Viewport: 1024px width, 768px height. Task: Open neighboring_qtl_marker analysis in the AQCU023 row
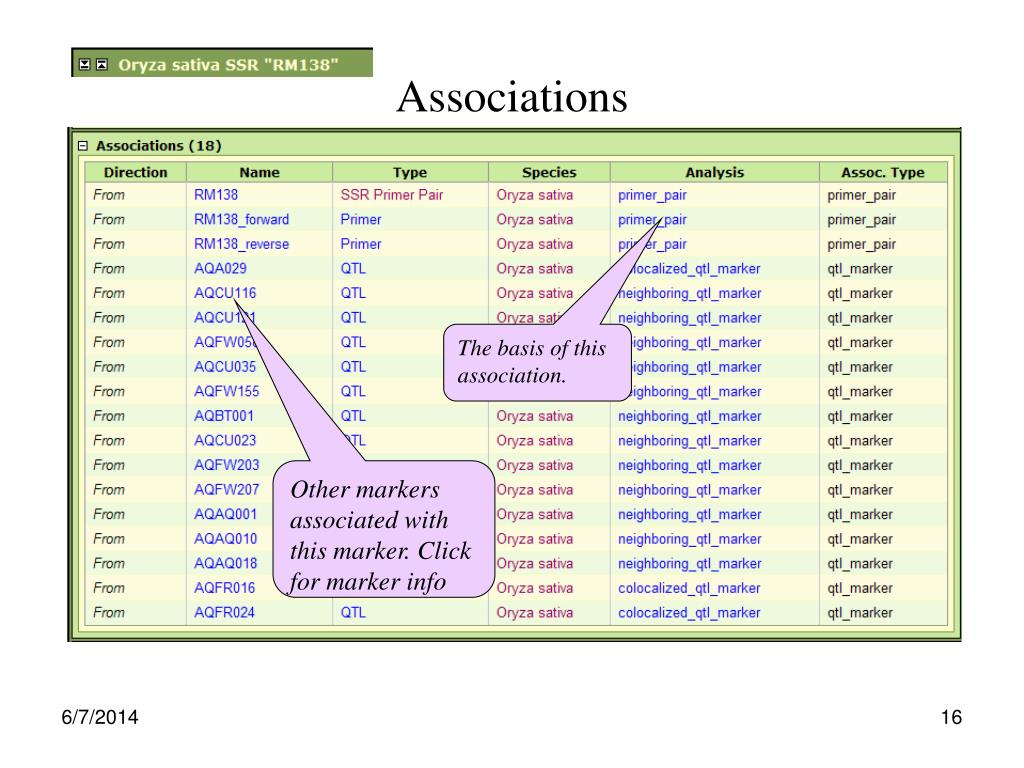[x=690, y=441]
